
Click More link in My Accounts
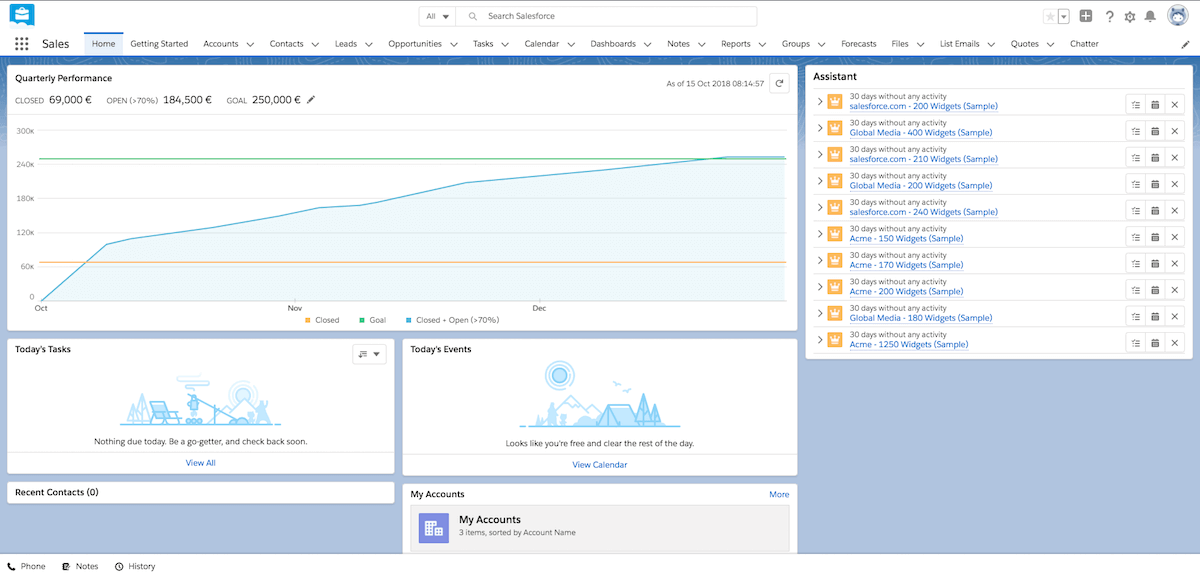pyautogui.click(x=779, y=494)
